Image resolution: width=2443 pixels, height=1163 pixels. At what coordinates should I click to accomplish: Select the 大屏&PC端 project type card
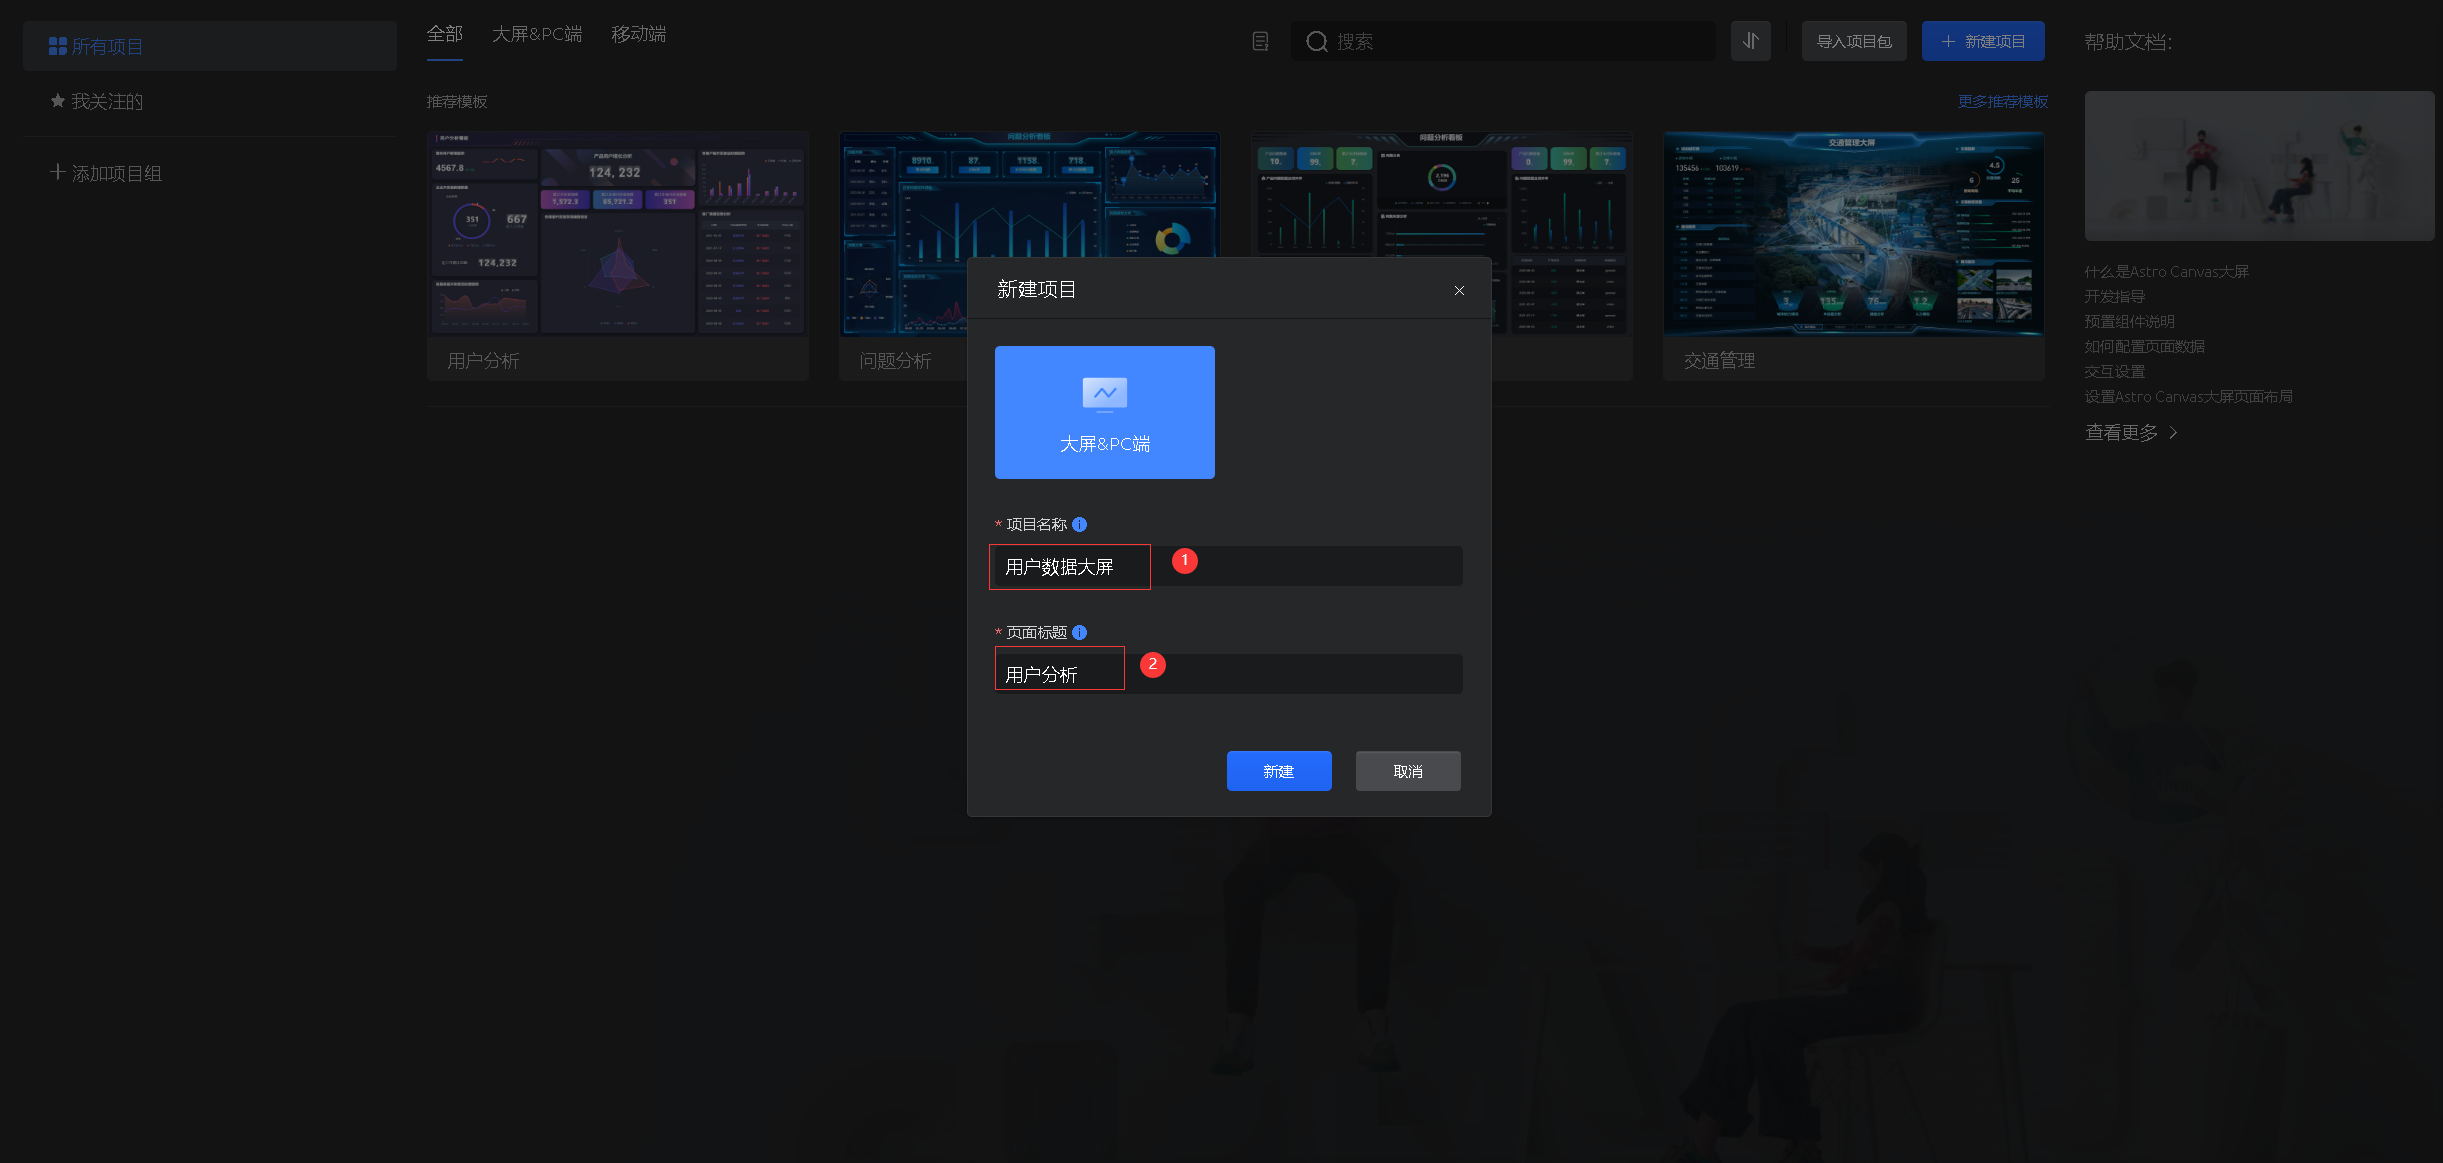tap(1104, 412)
